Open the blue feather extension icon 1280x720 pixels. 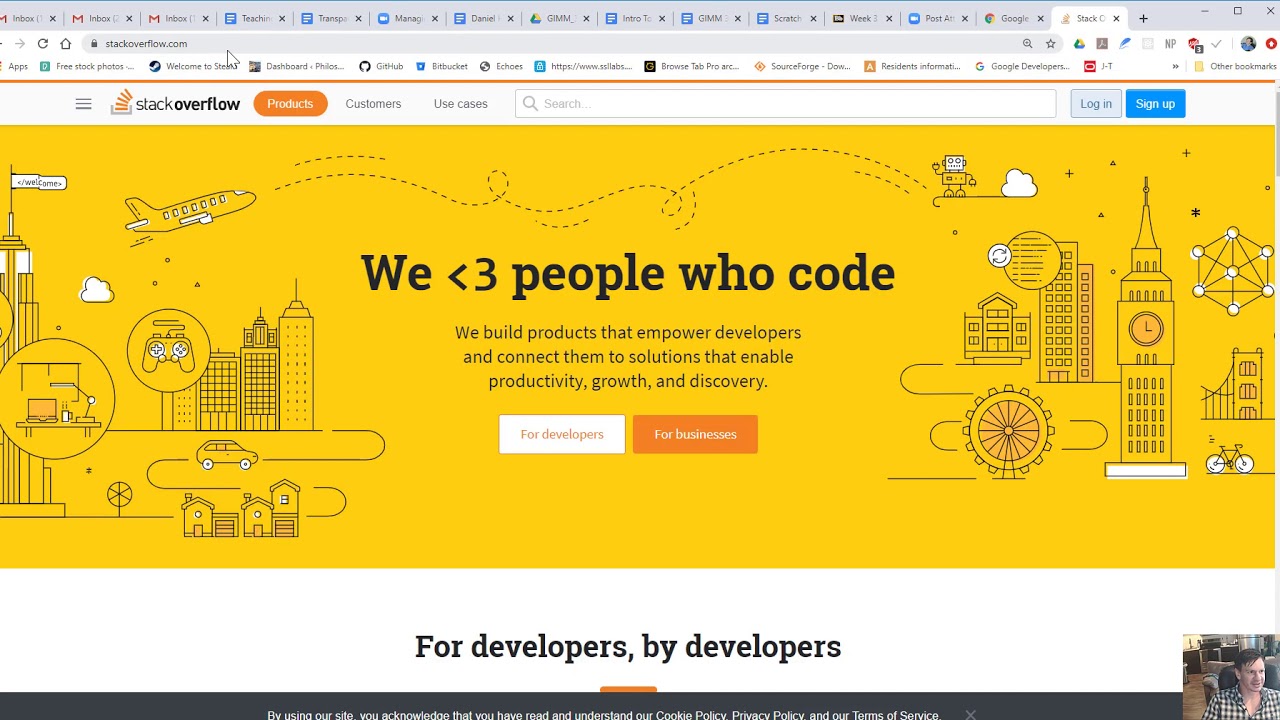click(x=1125, y=44)
